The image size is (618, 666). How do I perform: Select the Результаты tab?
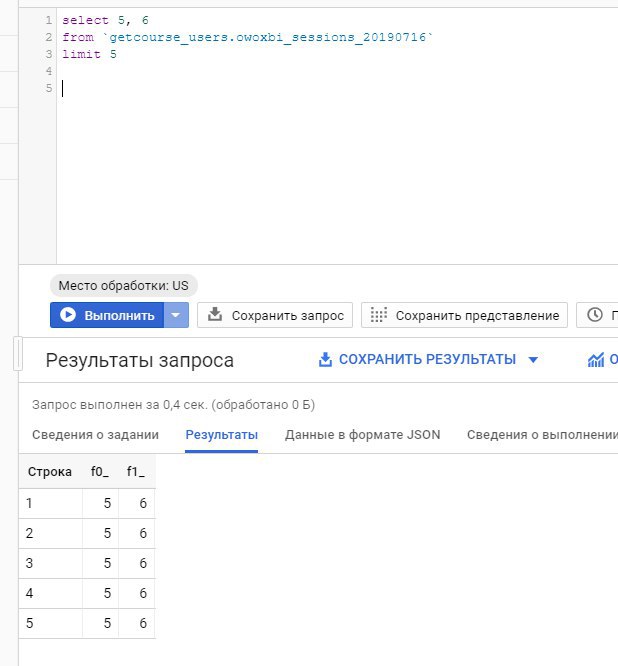pos(222,435)
